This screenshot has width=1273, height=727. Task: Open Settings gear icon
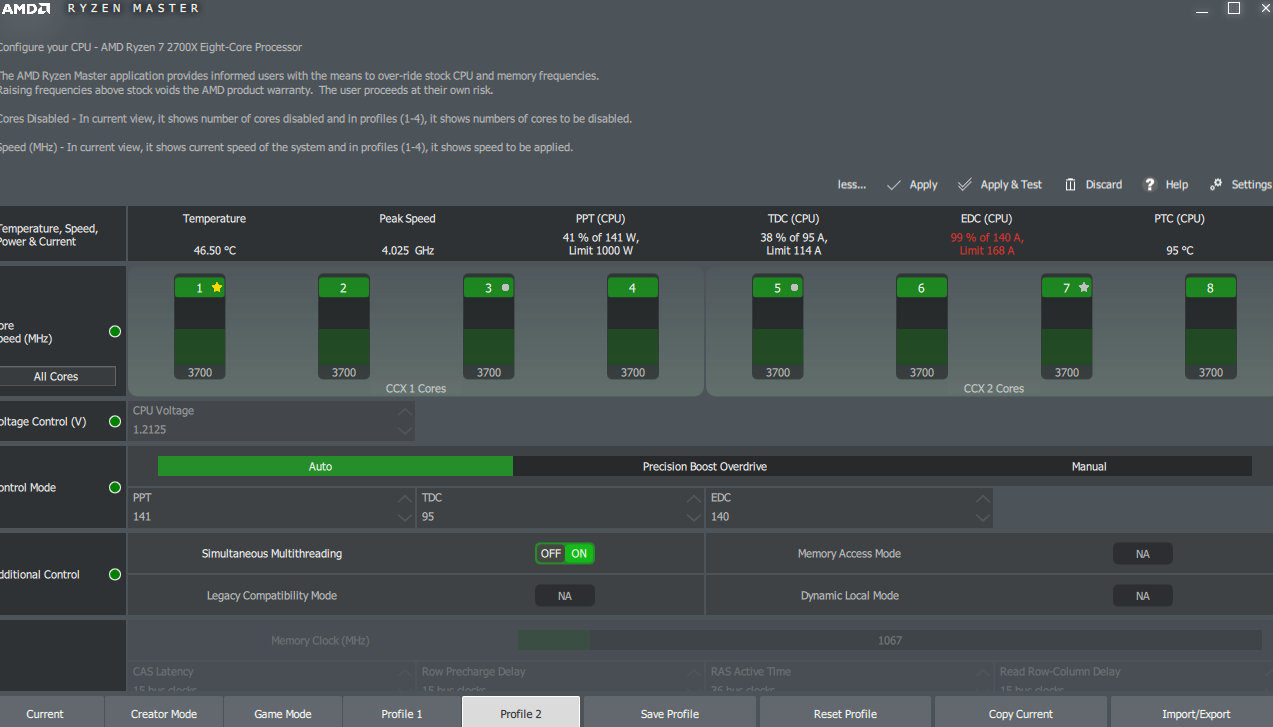point(1216,185)
